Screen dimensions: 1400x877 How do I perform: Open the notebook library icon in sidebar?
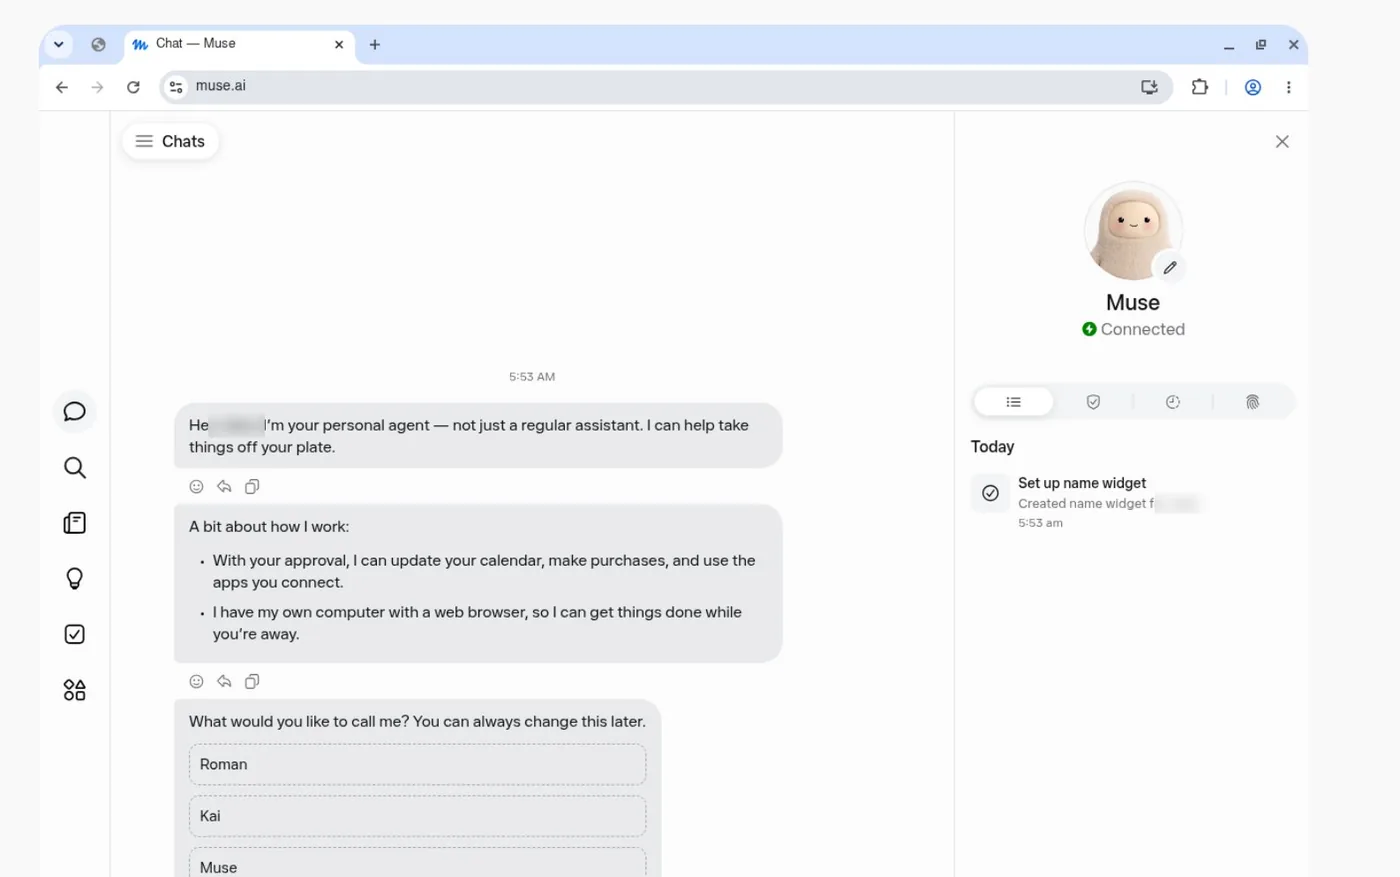(x=74, y=523)
